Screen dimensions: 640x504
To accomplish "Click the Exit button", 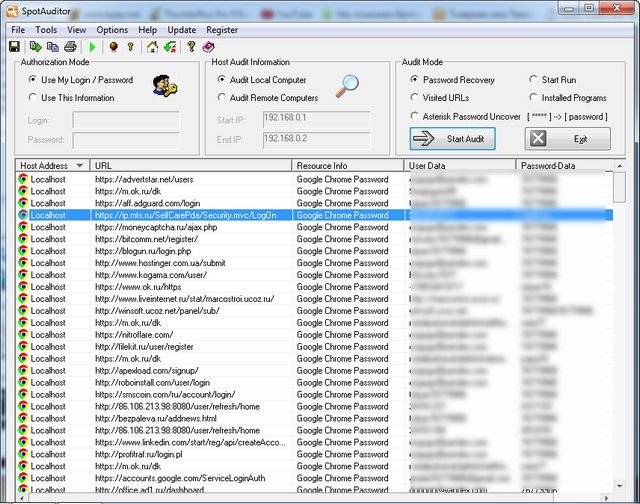I will pos(568,139).
